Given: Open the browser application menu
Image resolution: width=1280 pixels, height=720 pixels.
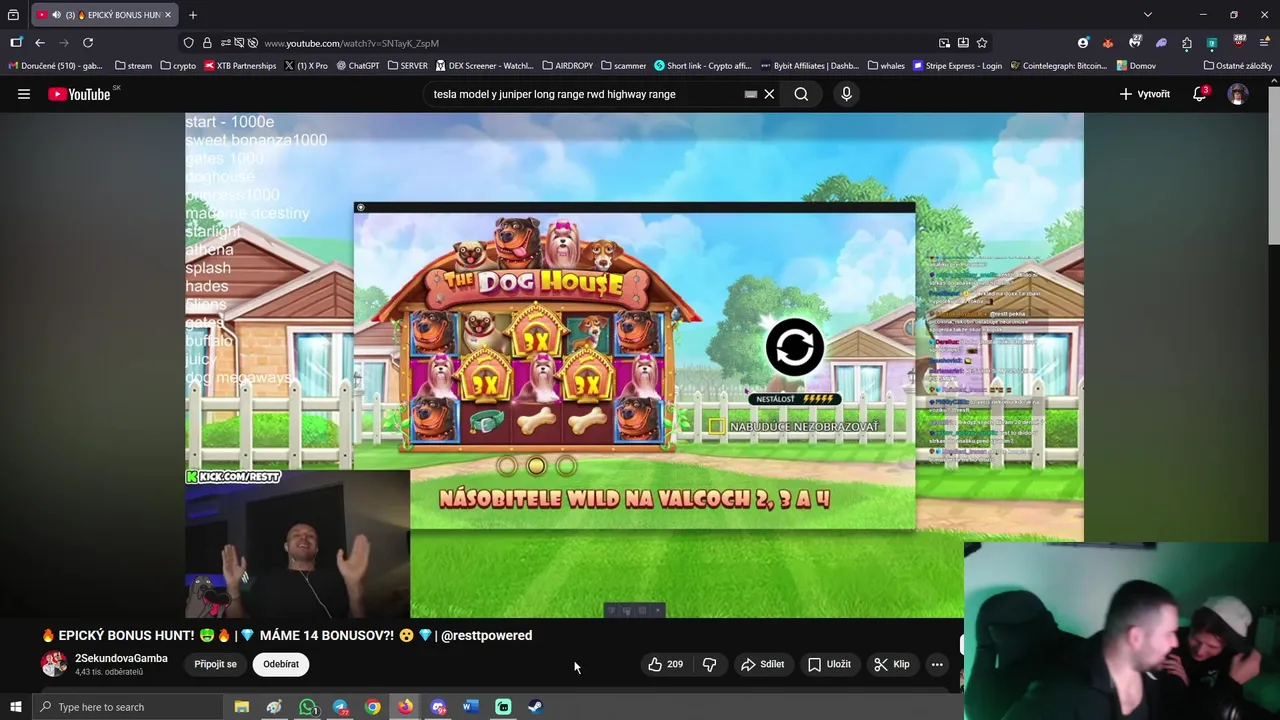Looking at the screenshot, I should [x=1265, y=43].
